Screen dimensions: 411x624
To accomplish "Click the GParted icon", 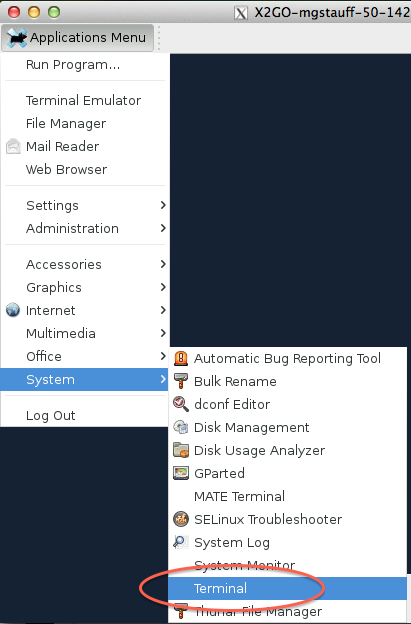I will pos(181,473).
